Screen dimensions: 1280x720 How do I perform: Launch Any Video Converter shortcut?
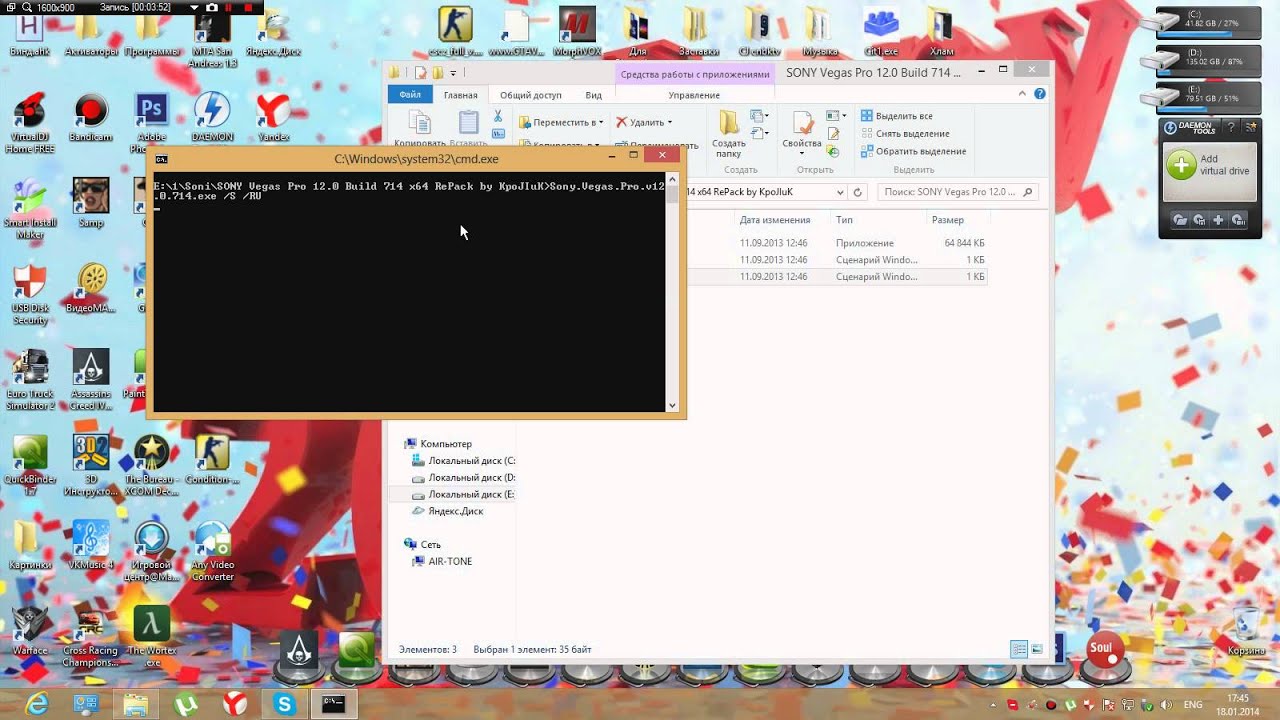[212, 552]
